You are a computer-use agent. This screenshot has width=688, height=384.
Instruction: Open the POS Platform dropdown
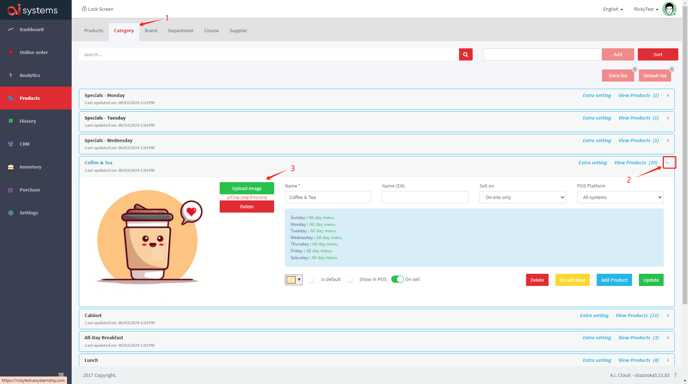(620, 197)
